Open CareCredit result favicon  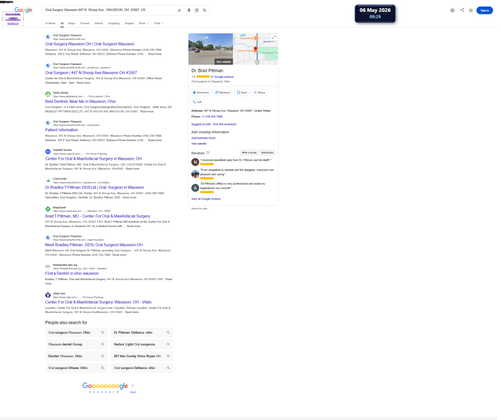(48, 180)
